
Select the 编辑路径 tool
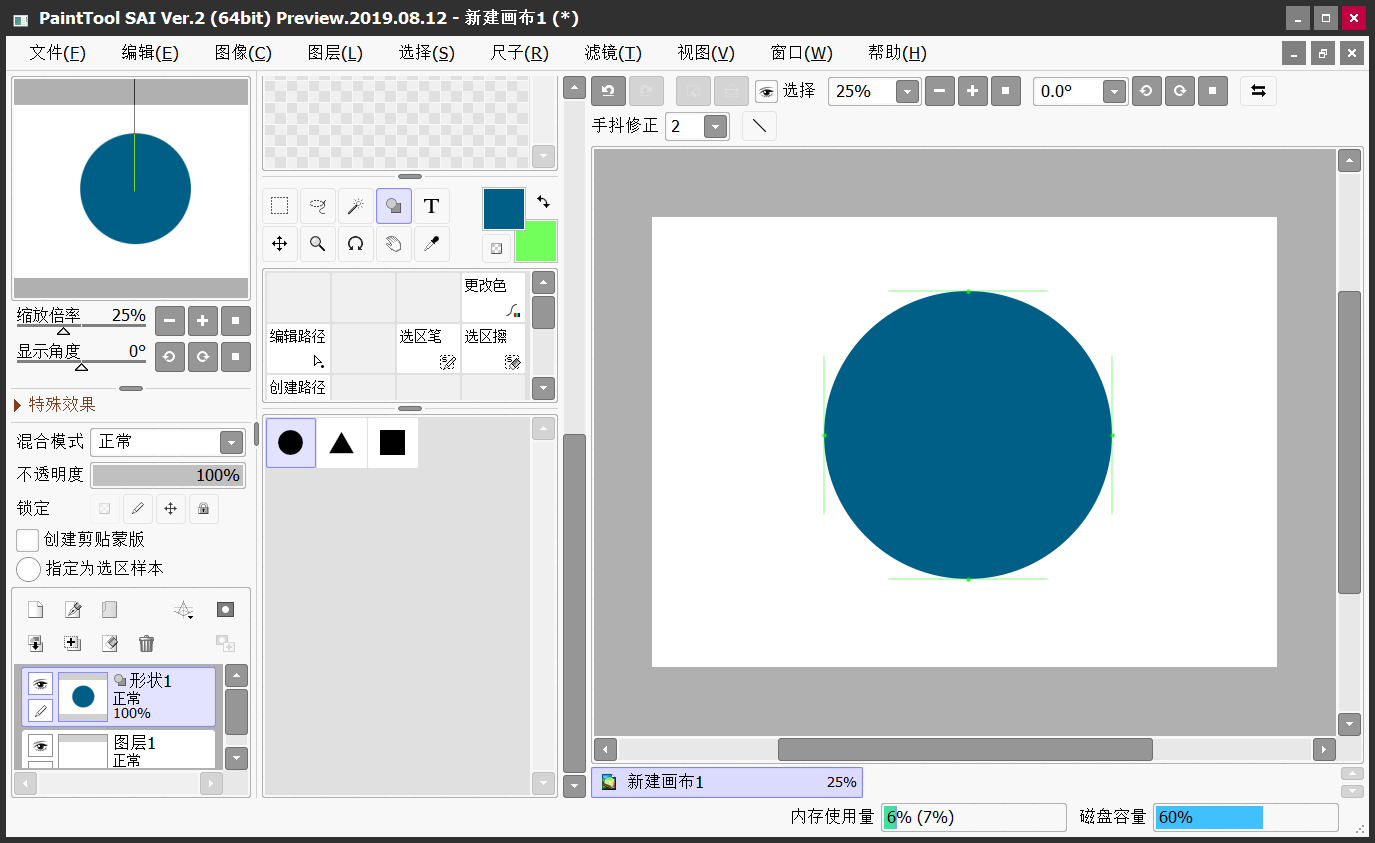298,348
